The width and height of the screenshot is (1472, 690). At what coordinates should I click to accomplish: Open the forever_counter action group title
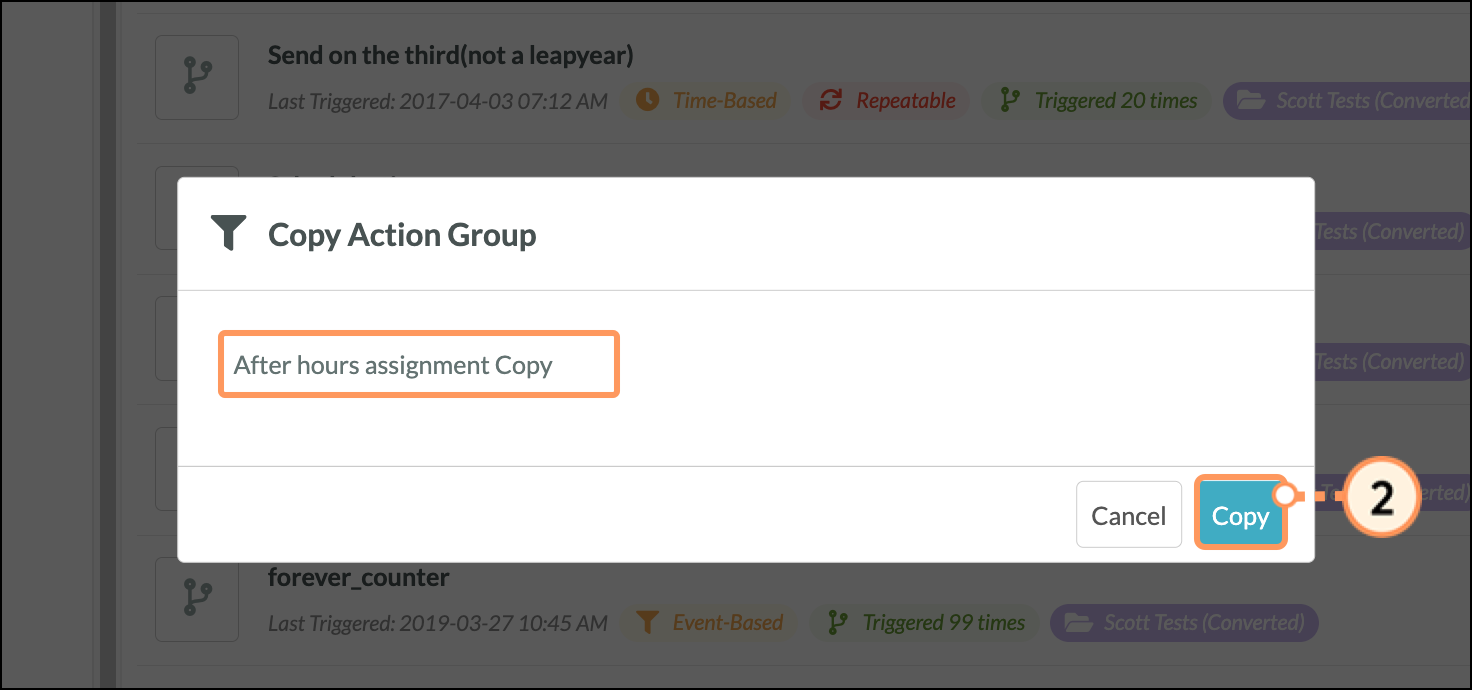click(358, 577)
